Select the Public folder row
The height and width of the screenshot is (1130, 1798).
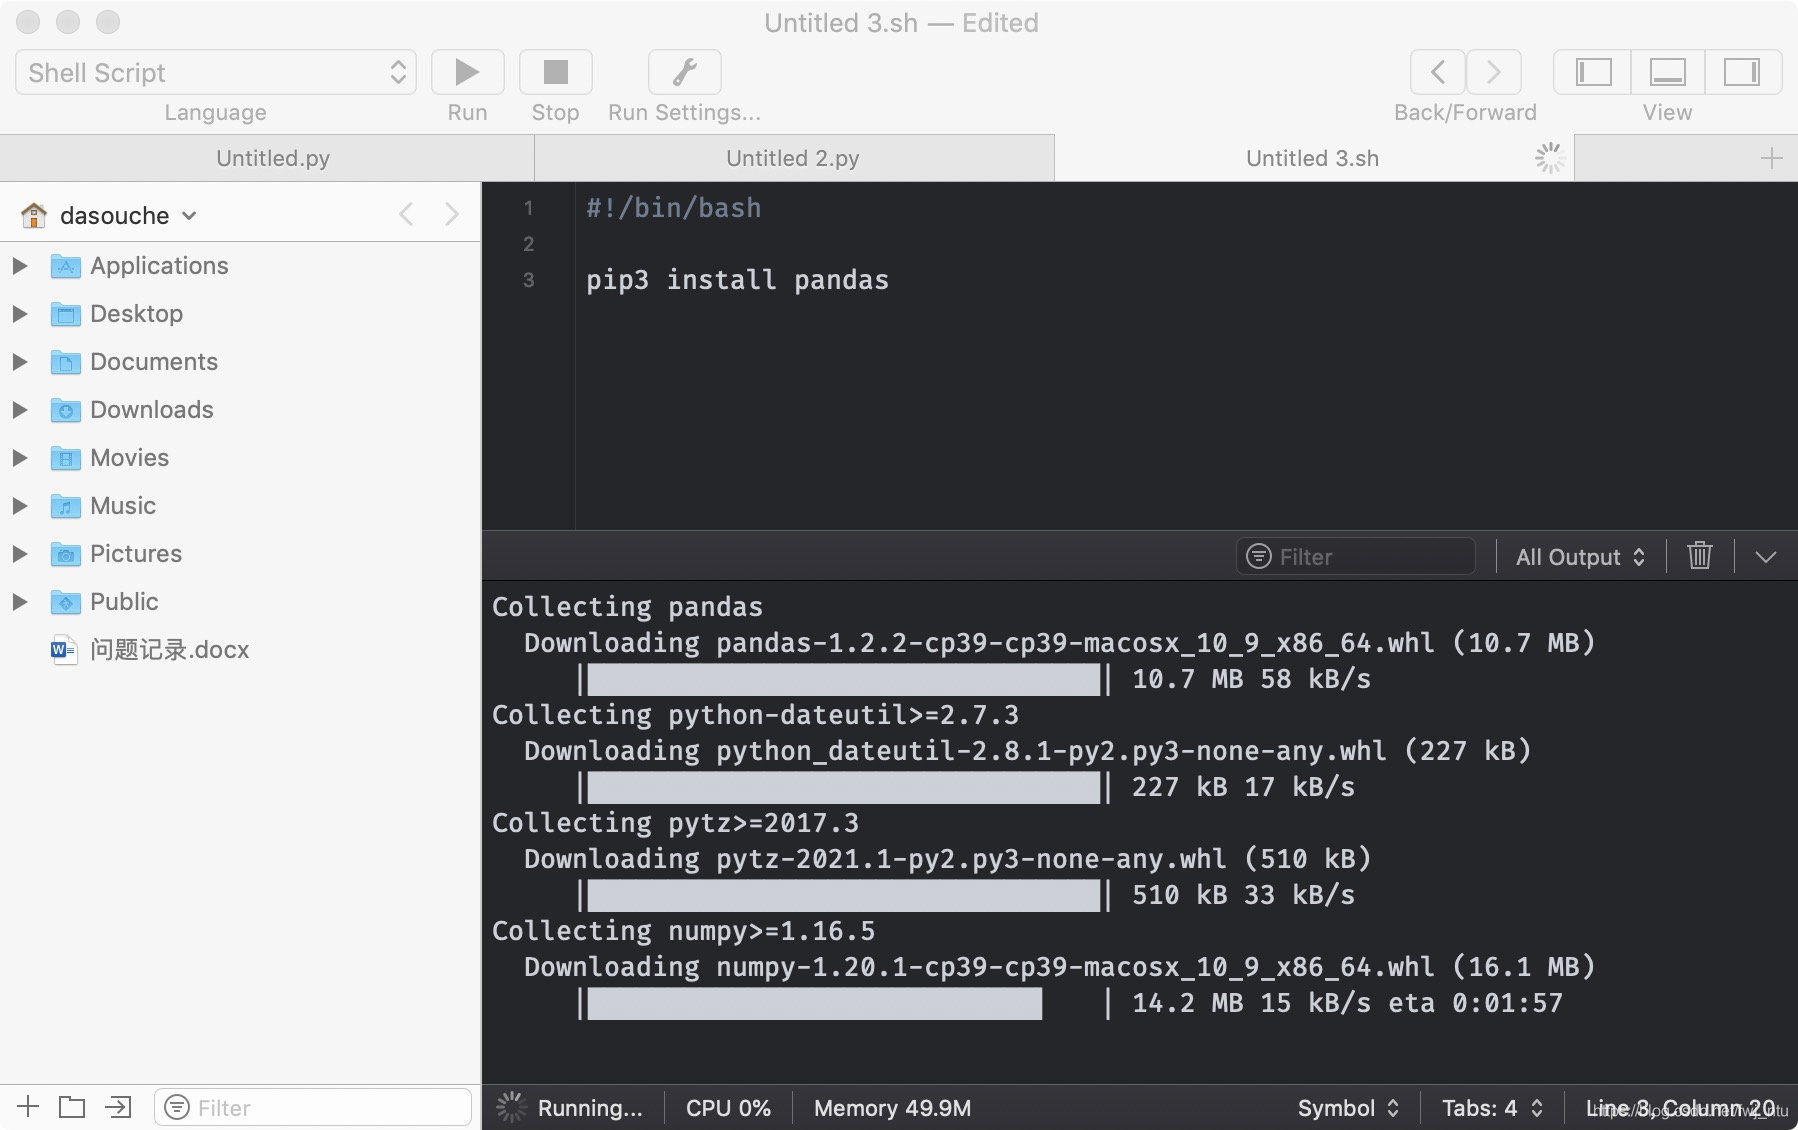(x=240, y=601)
